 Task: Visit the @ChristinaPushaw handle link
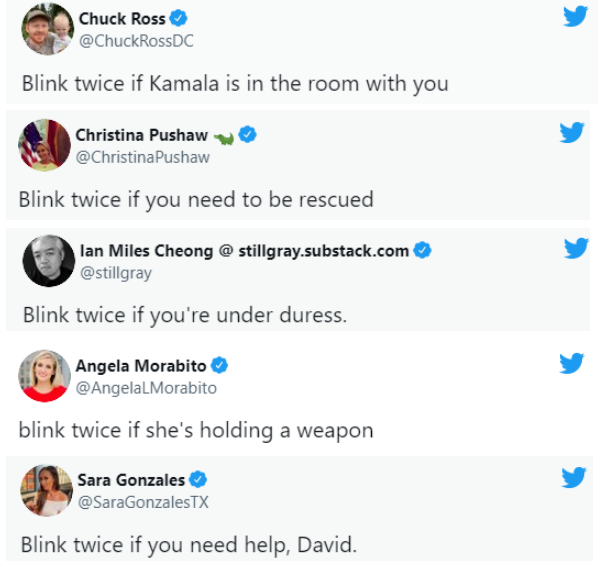click(143, 157)
